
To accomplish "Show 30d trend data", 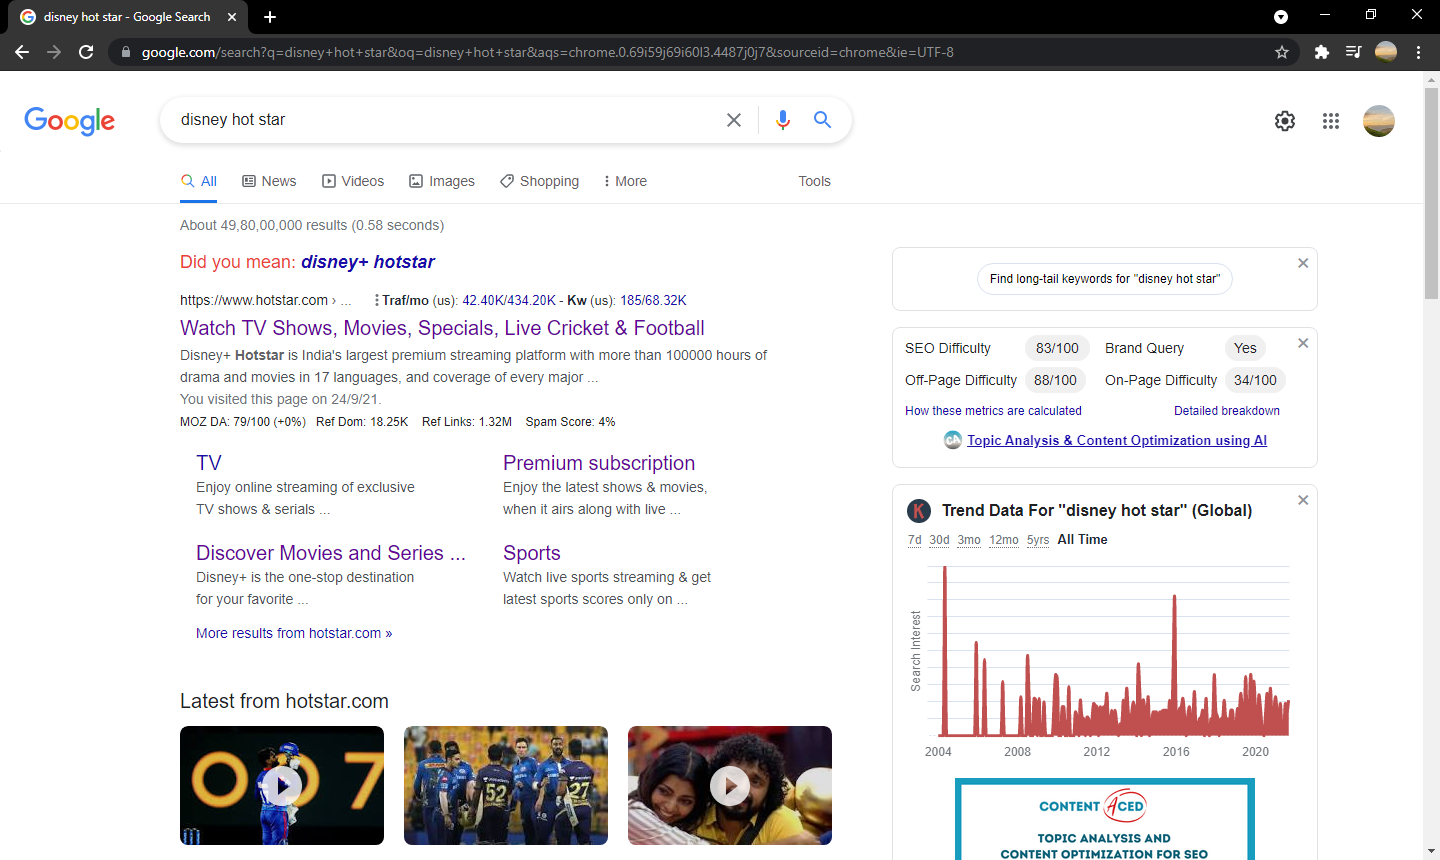I will pos(939,540).
